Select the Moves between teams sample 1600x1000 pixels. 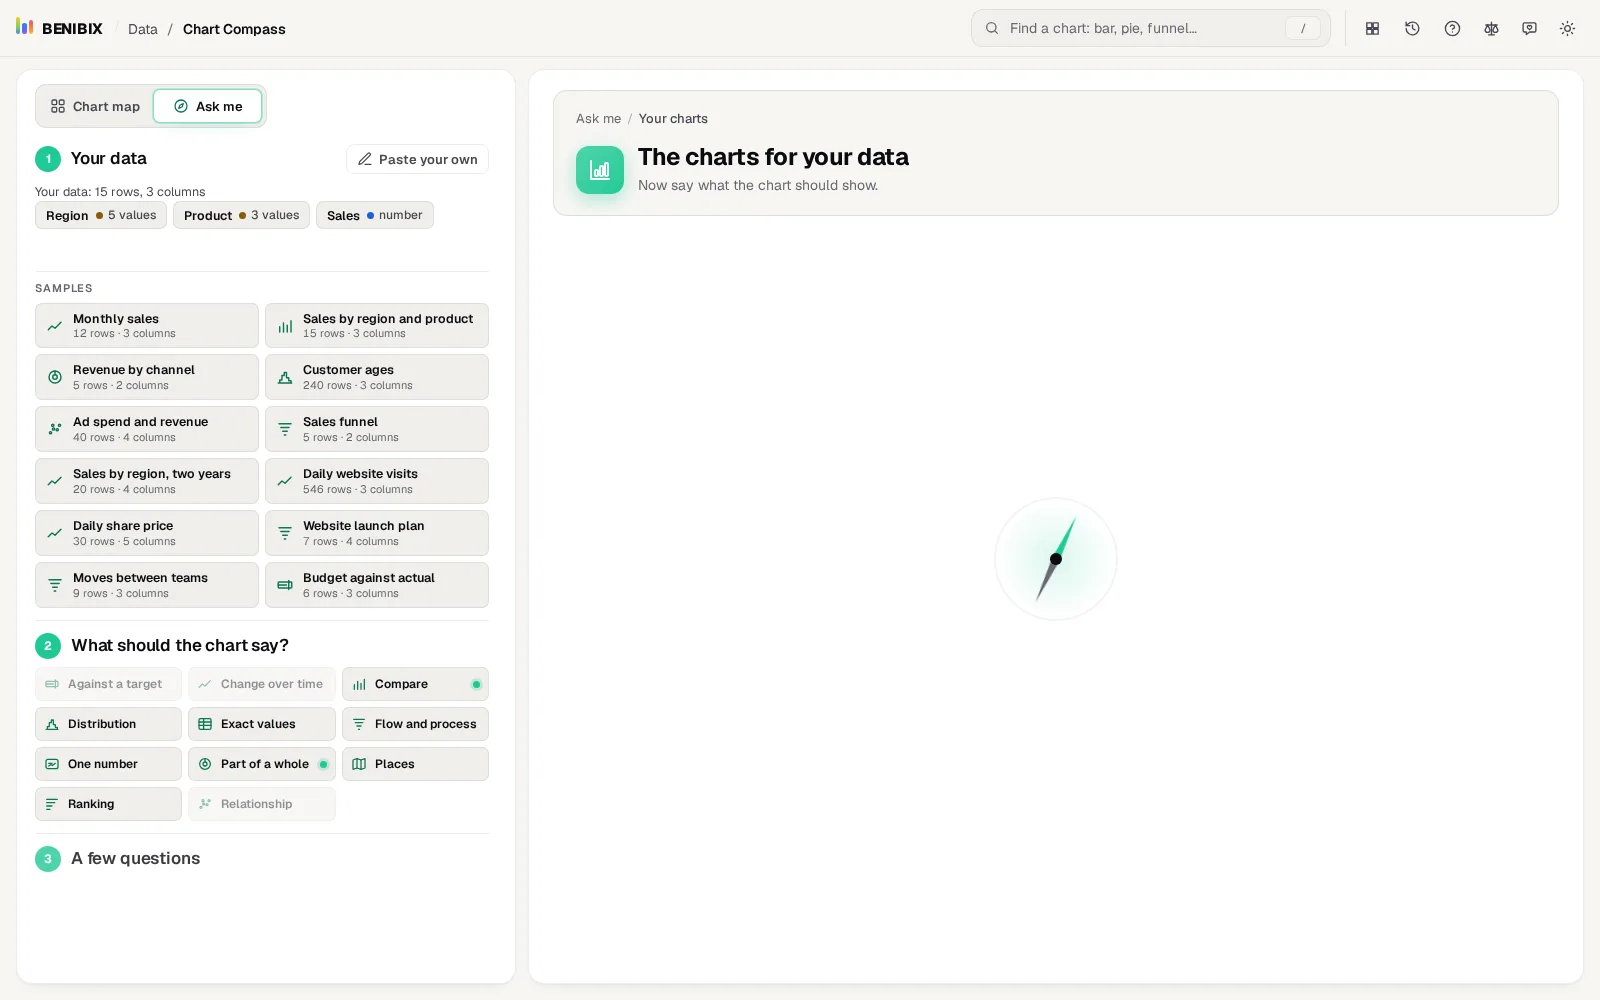click(147, 585)
